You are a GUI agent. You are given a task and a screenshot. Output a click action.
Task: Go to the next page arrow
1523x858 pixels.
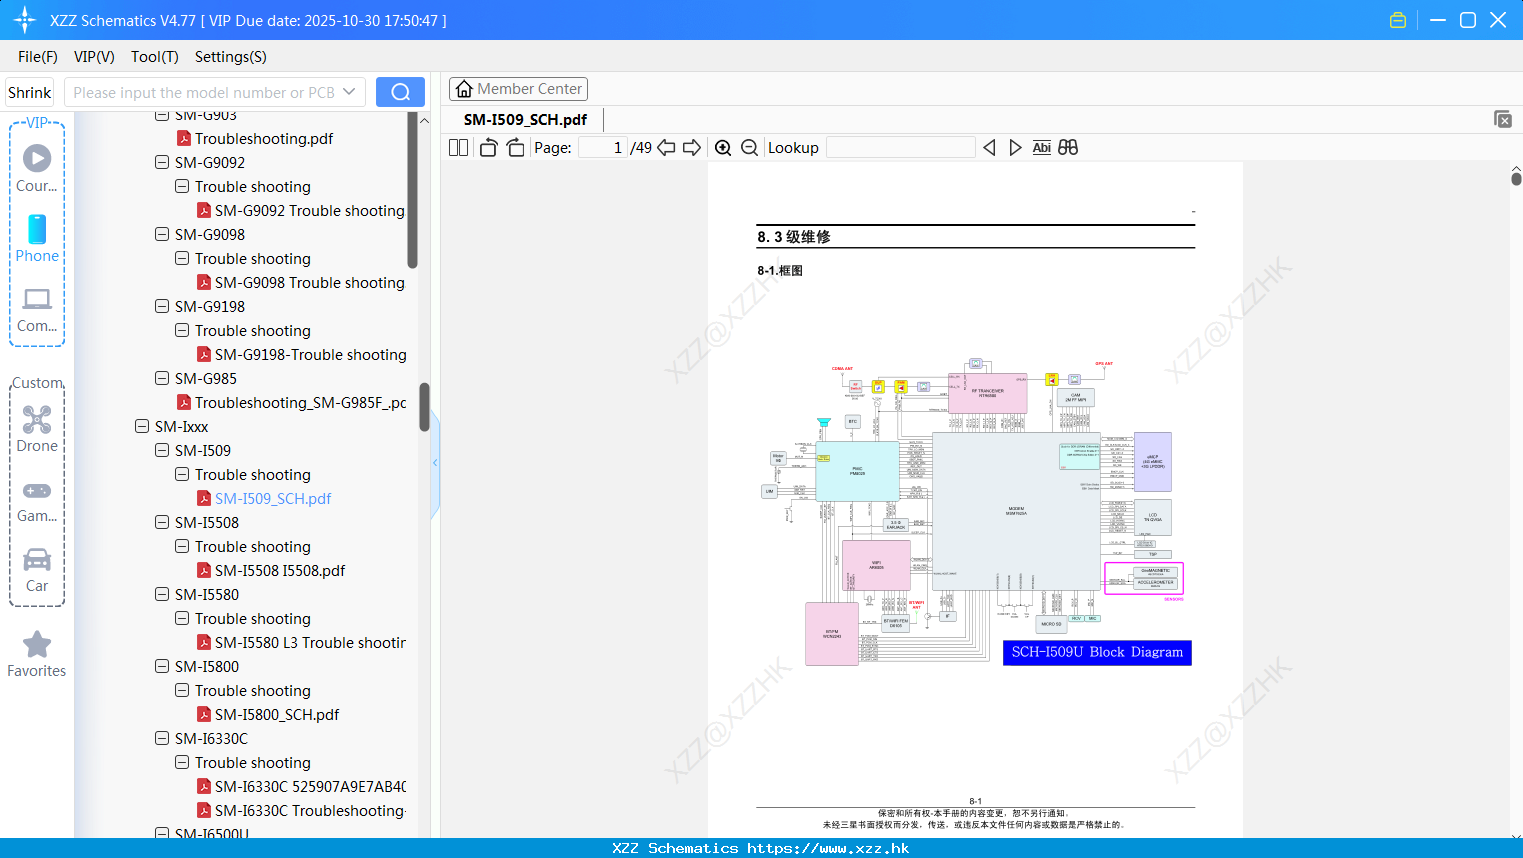click(692, 147)
